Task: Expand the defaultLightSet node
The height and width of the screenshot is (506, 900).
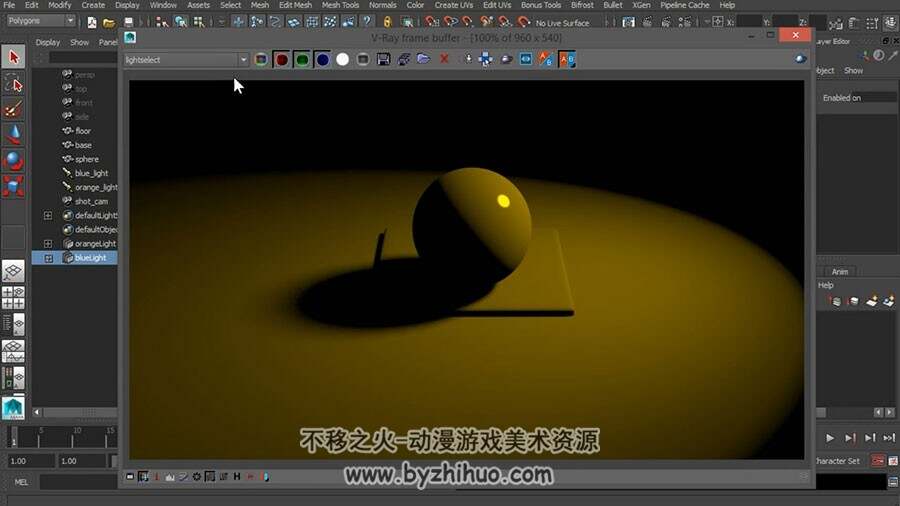Action: (x=48, y=216)
